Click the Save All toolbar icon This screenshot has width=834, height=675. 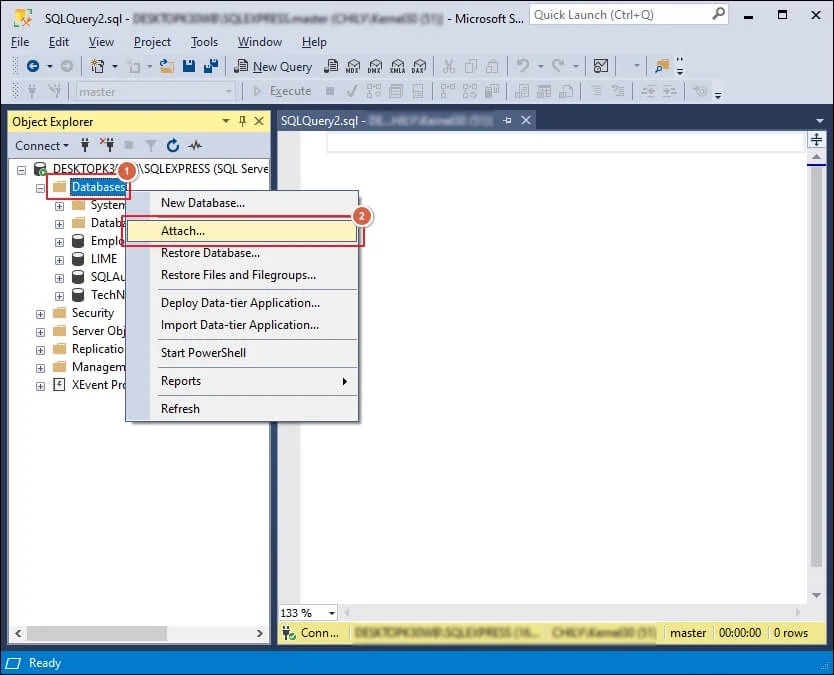(211, 66)
